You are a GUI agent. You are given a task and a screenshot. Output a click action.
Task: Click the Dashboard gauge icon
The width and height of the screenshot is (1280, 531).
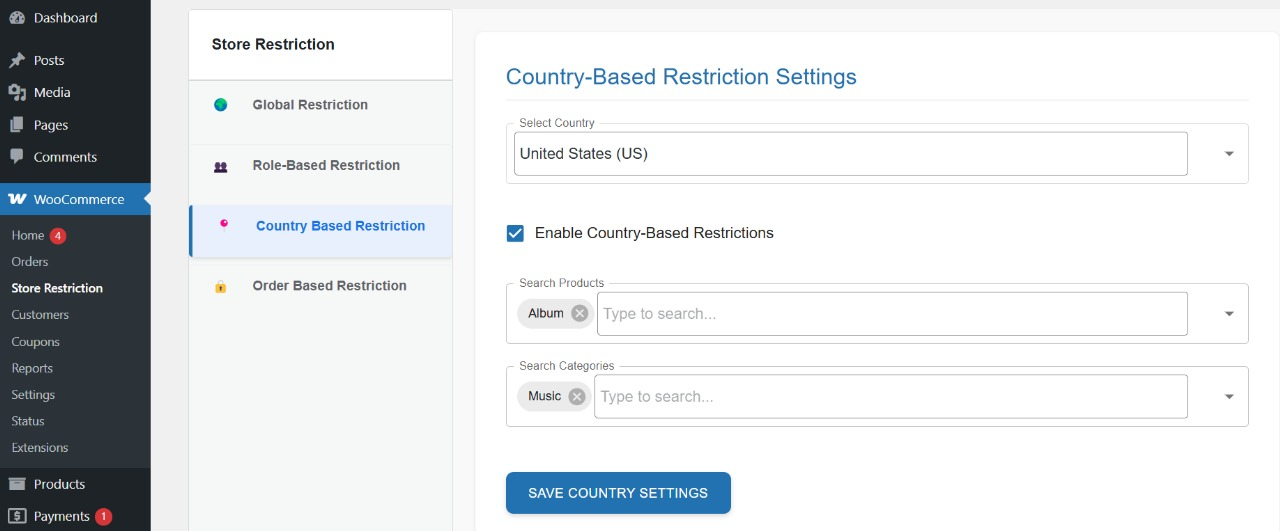coord(17,18)
